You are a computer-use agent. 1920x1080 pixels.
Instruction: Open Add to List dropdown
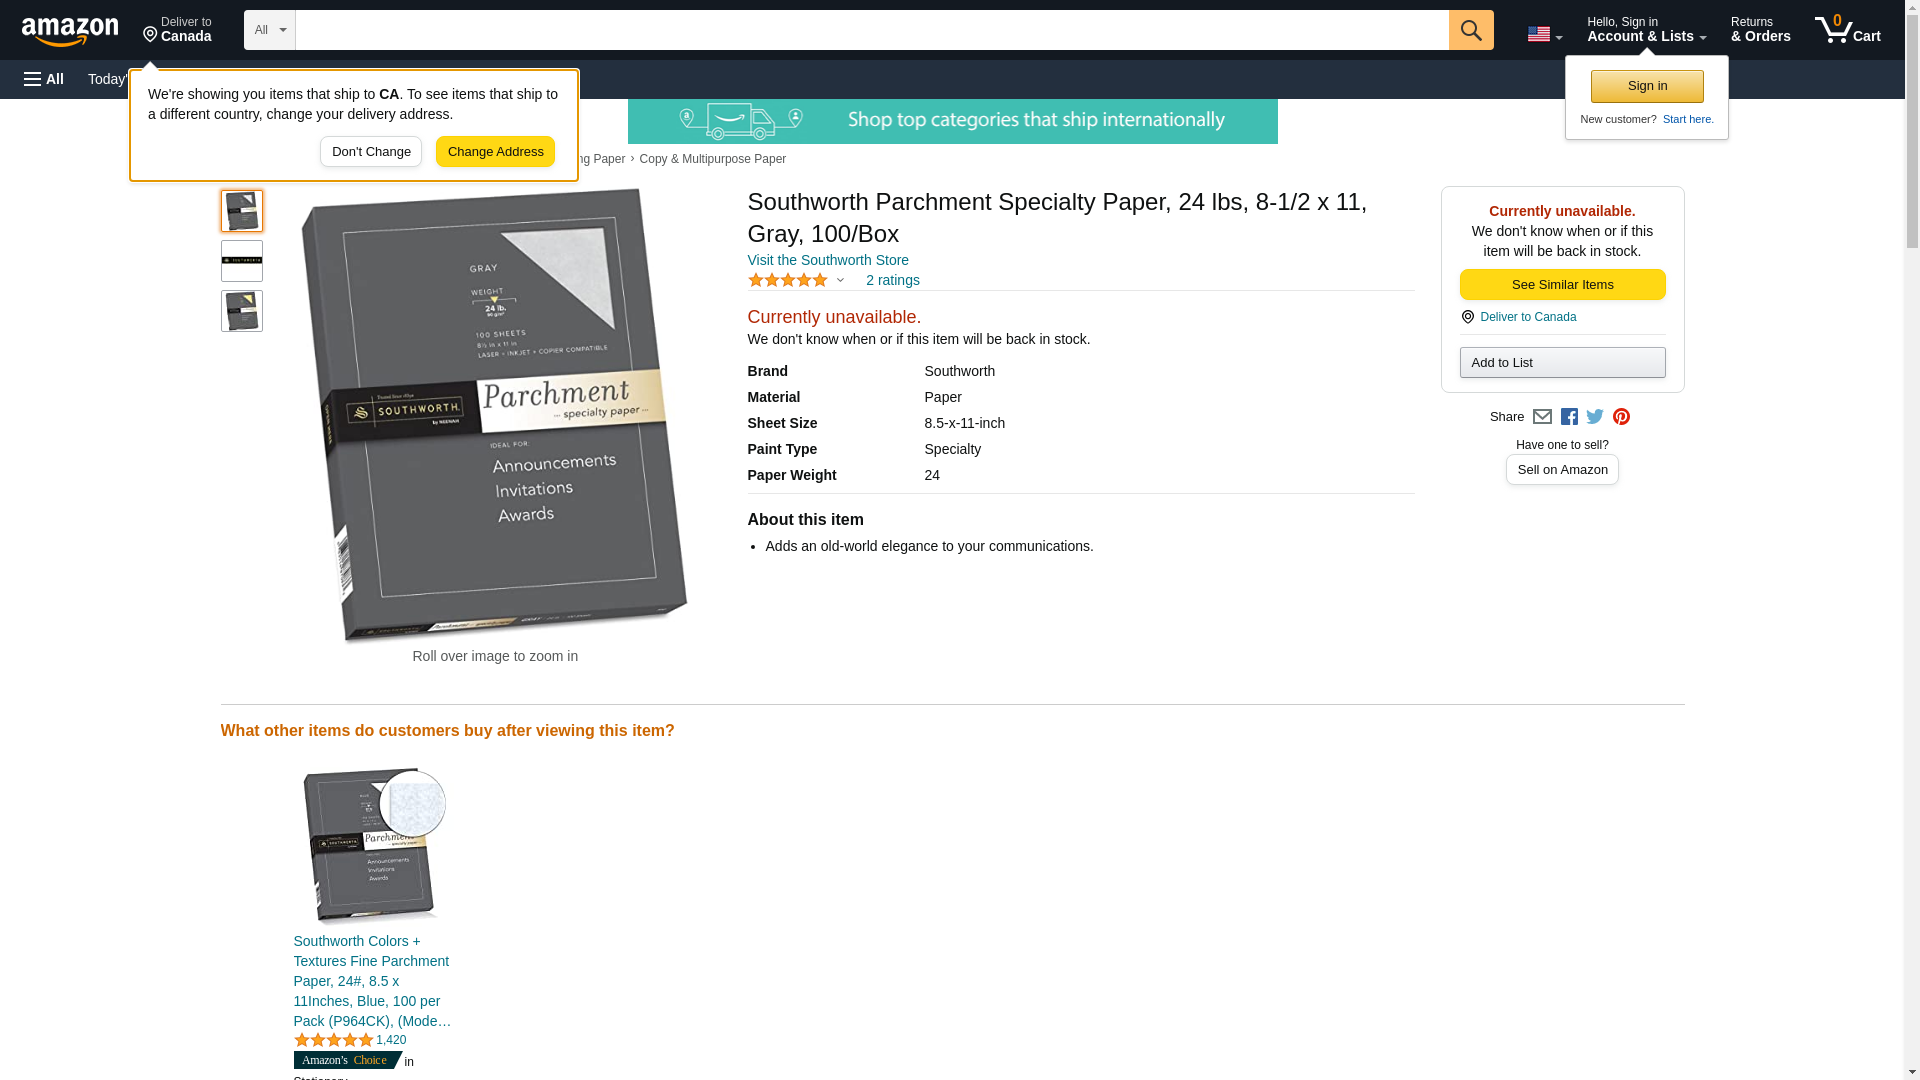pyautogui.click(x=1562, y=362)
